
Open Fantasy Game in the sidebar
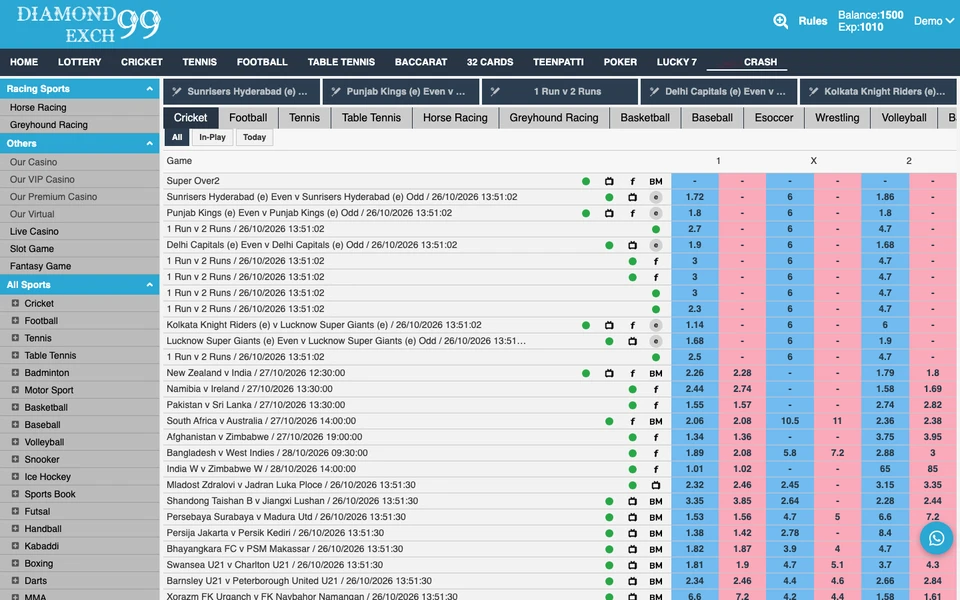tap(40, 266)
